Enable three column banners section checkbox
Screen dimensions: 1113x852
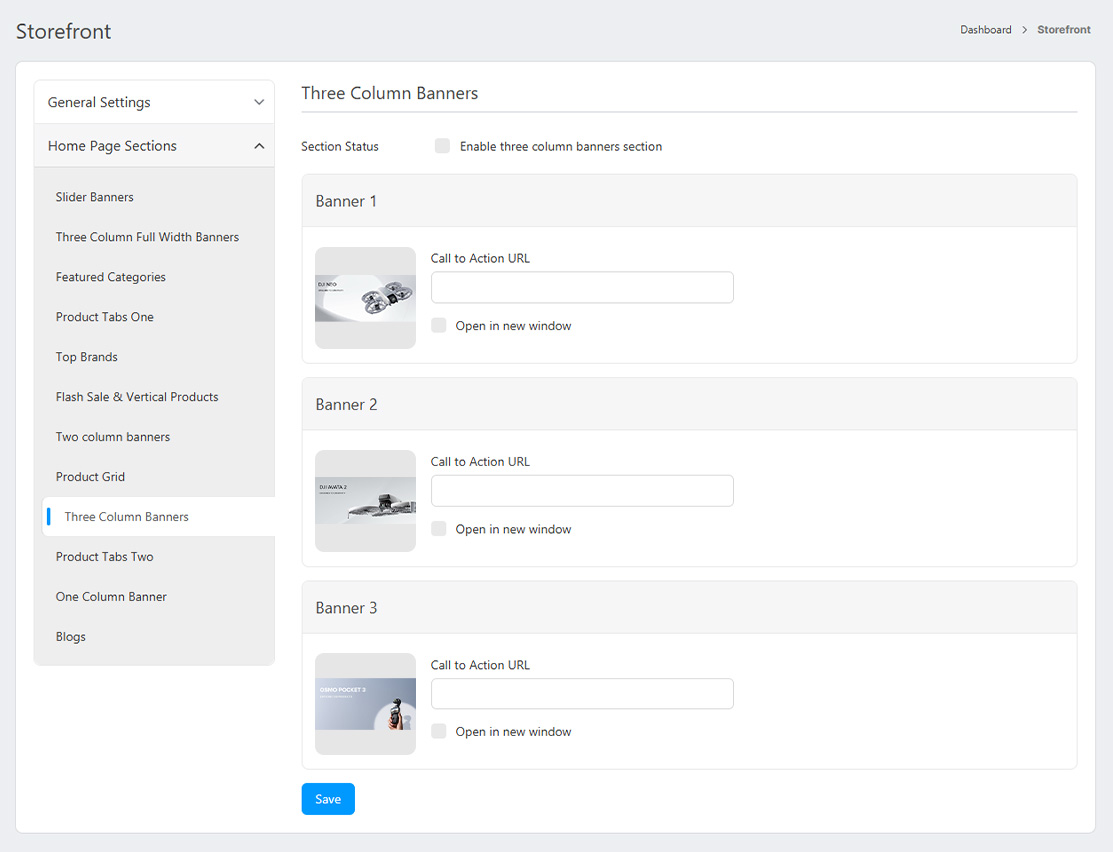pos(442,146)
